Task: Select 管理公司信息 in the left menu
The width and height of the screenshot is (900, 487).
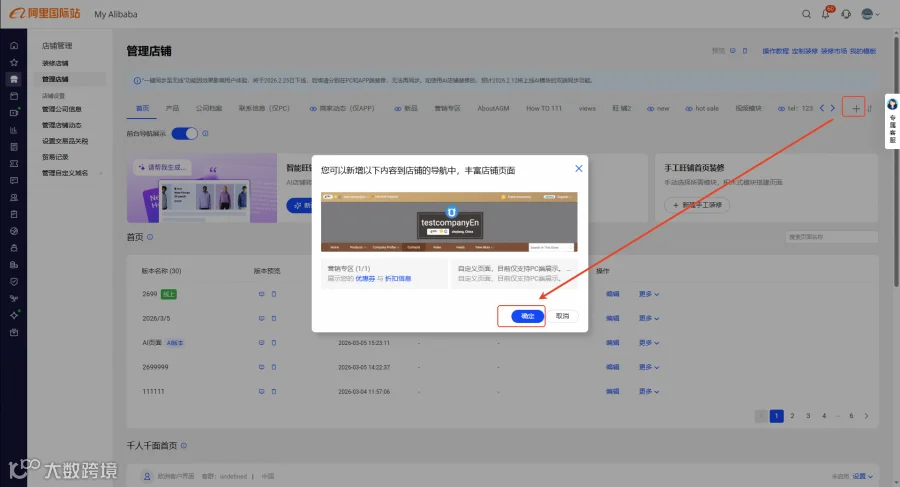Action: [x=61, y=109]
